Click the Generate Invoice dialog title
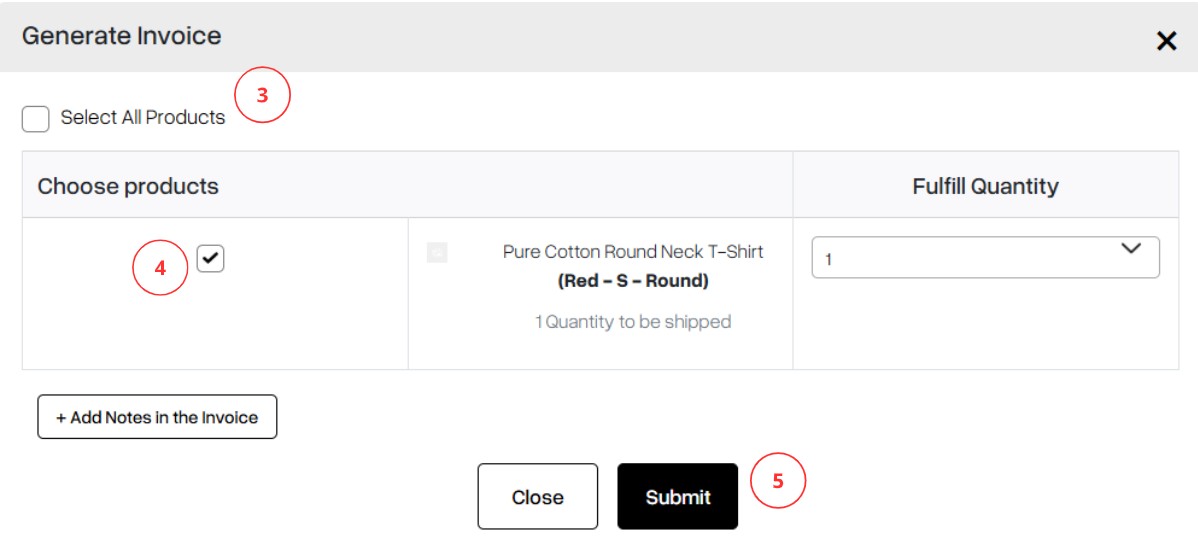The image size is (1198, 553). 121,36
